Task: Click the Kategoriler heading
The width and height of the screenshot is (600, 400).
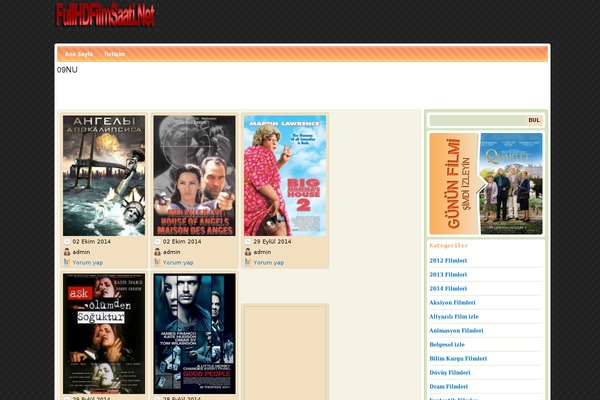Action: (x=448, y=245)
